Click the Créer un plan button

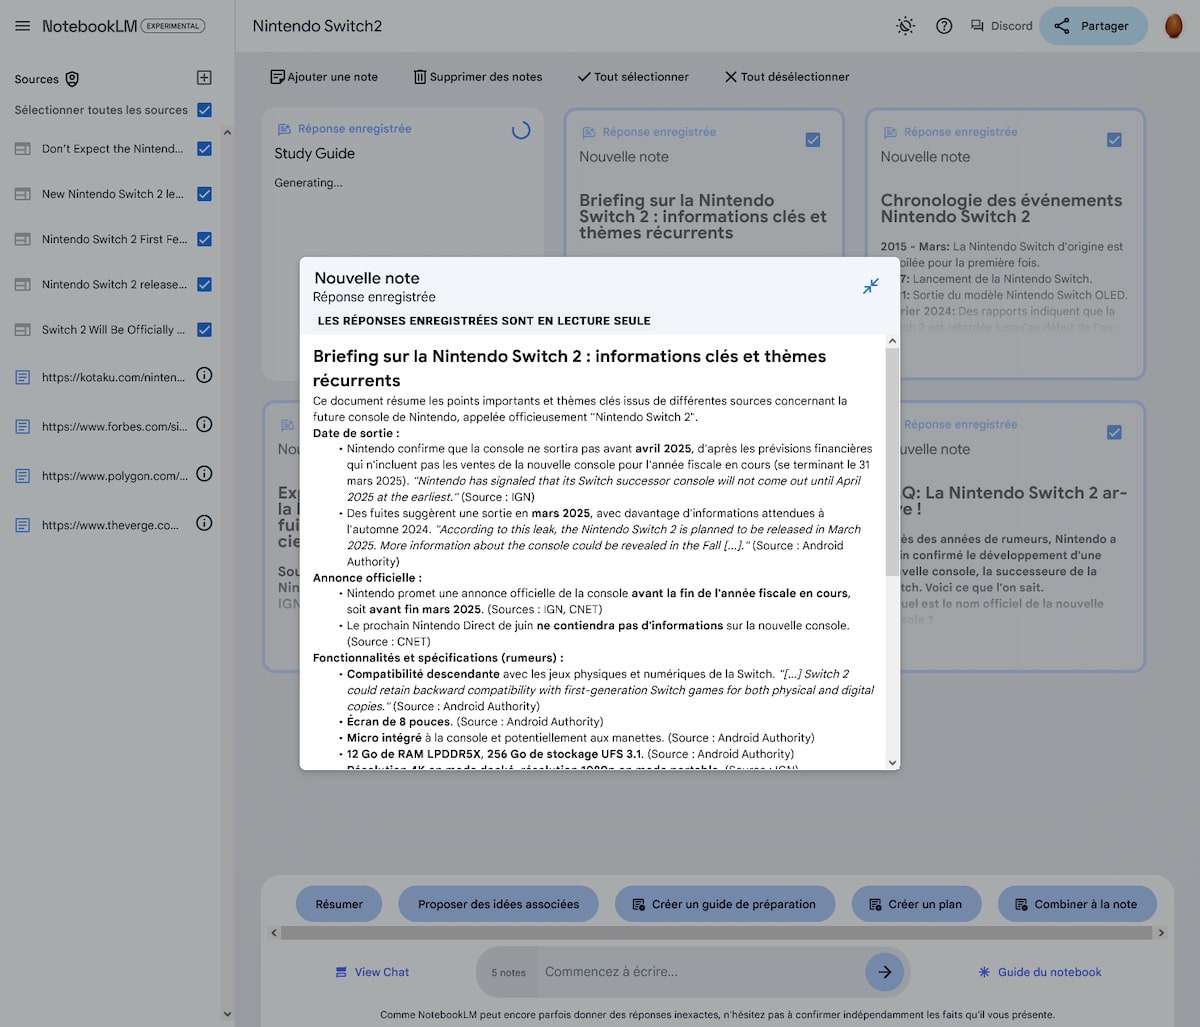coord(916,904)
